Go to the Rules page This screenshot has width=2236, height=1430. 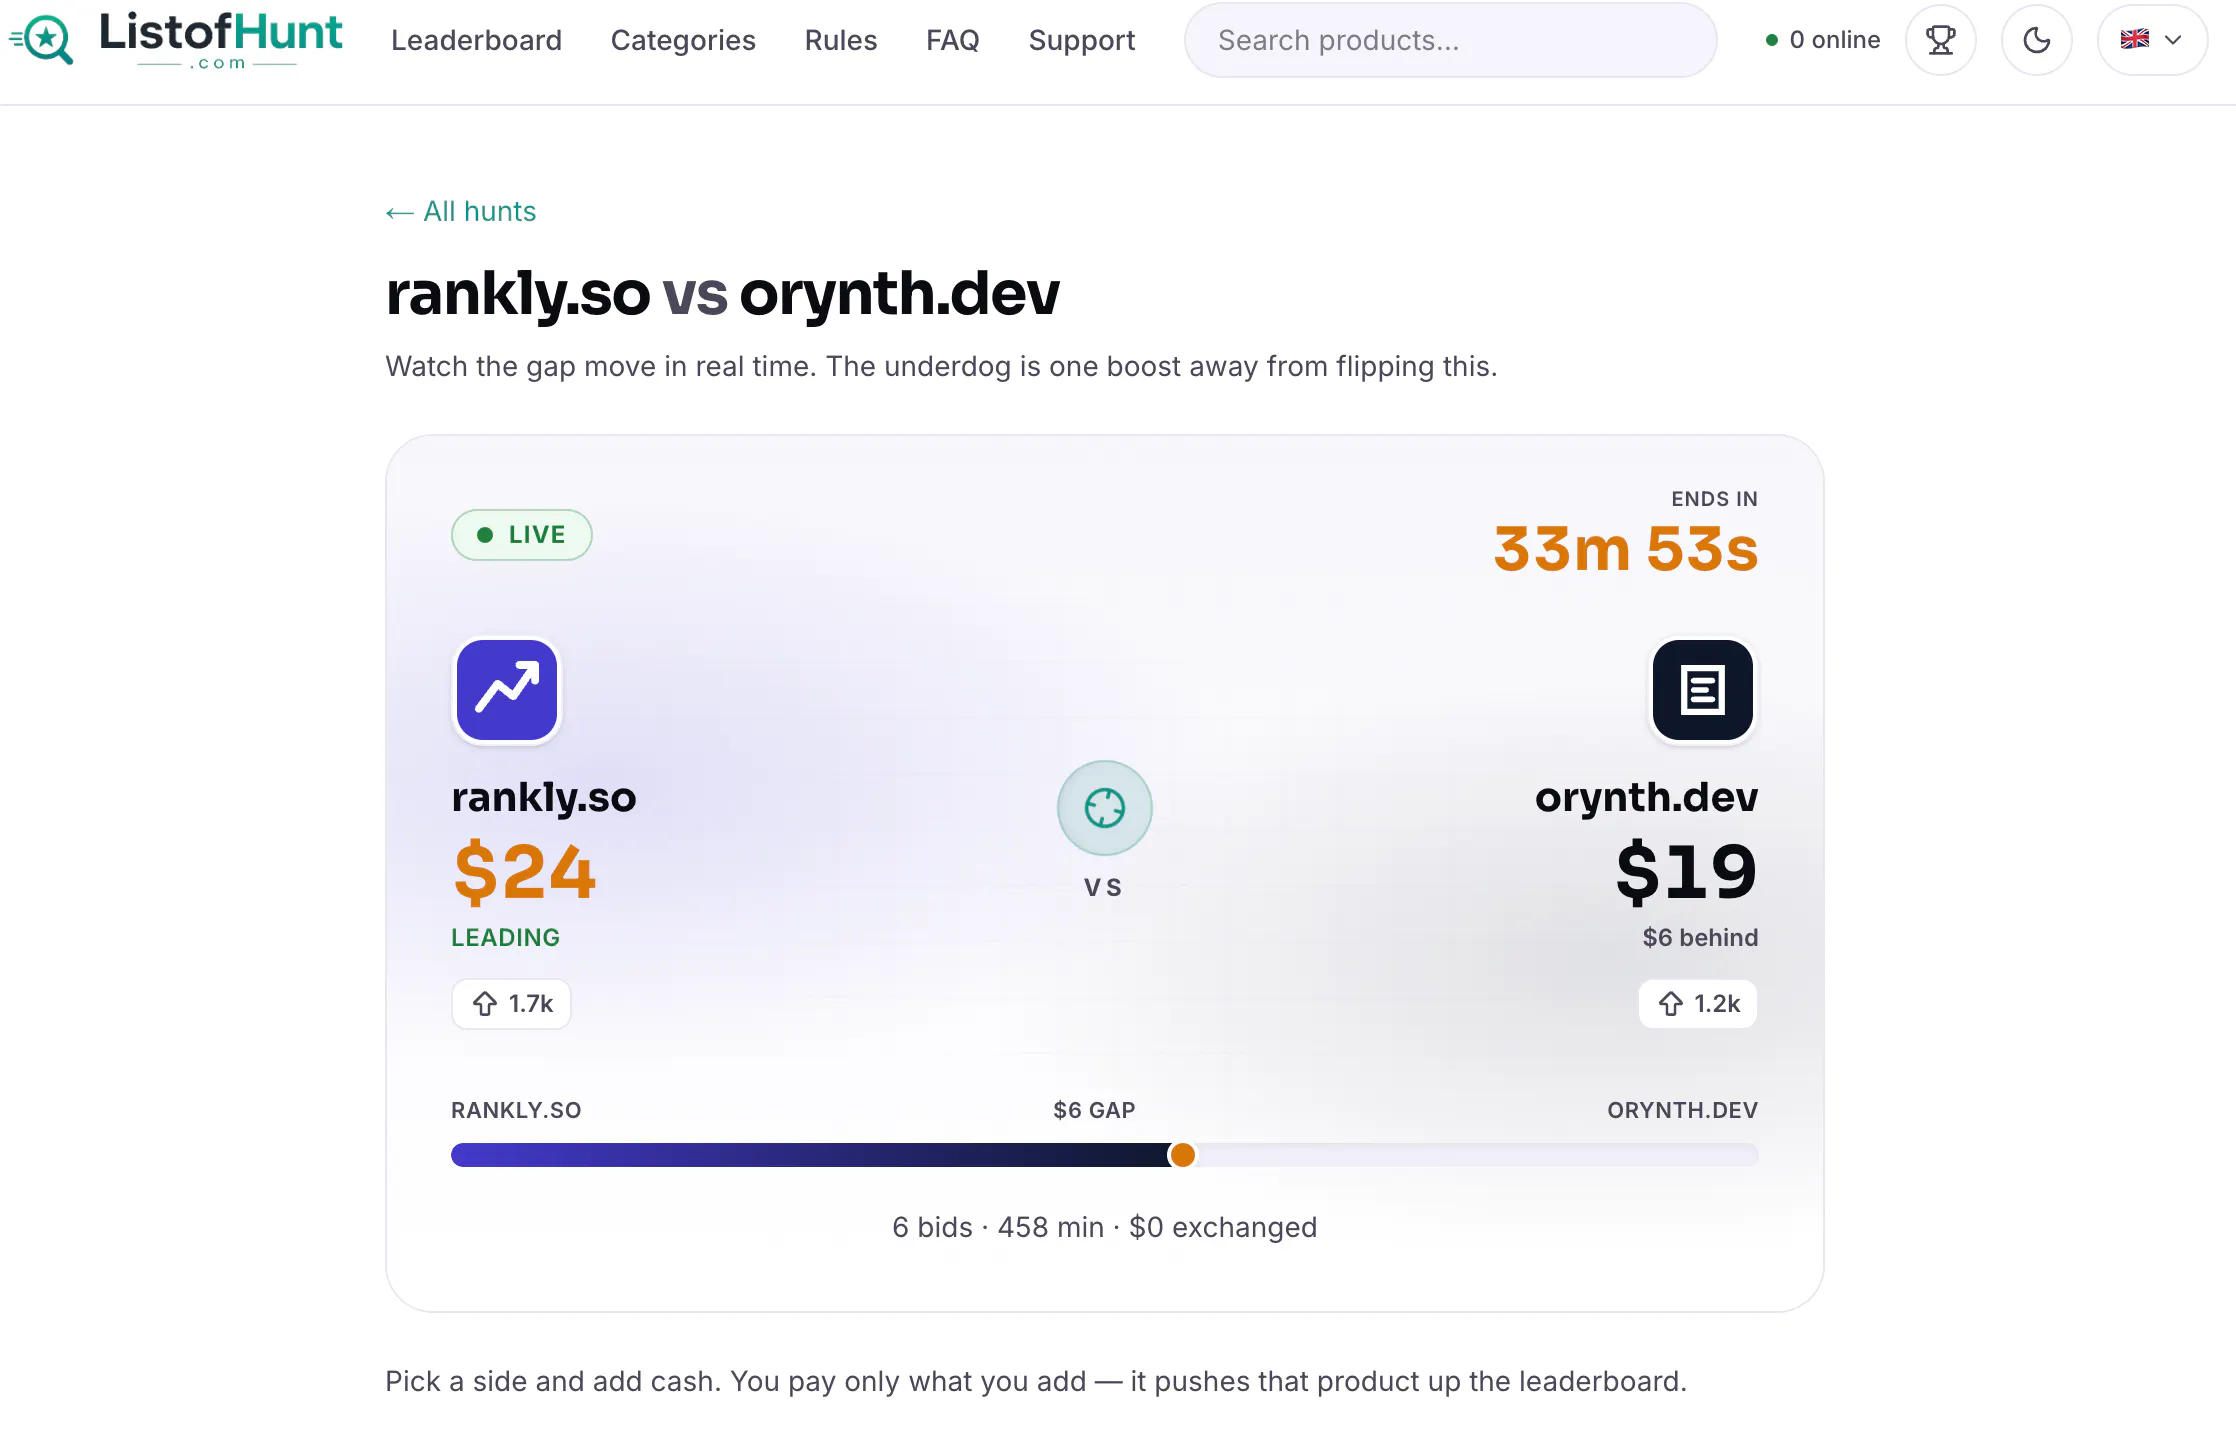click(x=841, y=40)
